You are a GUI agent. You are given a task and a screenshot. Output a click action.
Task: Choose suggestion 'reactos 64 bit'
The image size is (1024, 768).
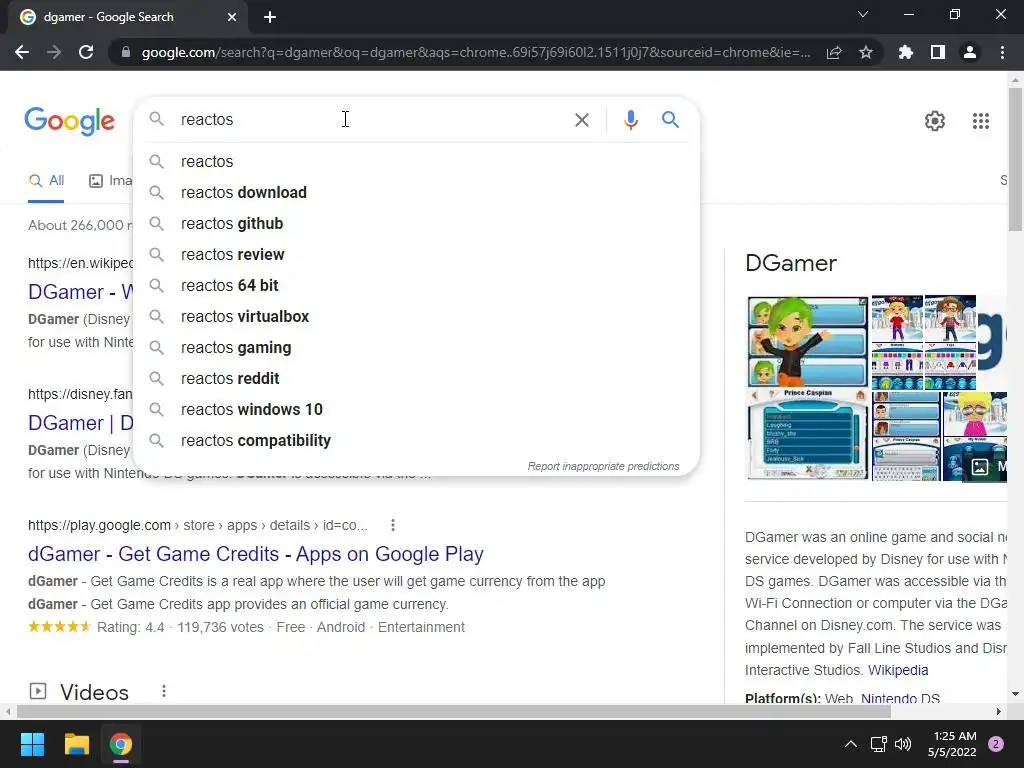point(417,285)
